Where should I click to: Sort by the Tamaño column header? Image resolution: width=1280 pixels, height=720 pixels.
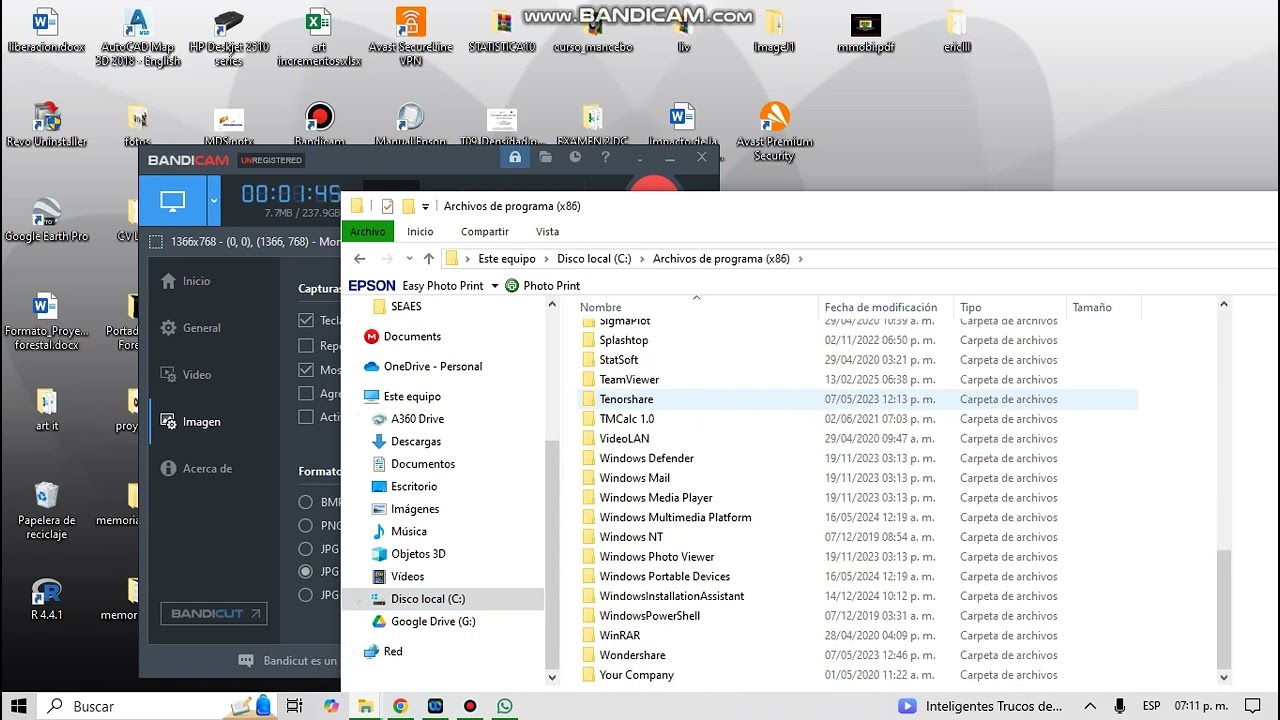(x=1104, y=307)
